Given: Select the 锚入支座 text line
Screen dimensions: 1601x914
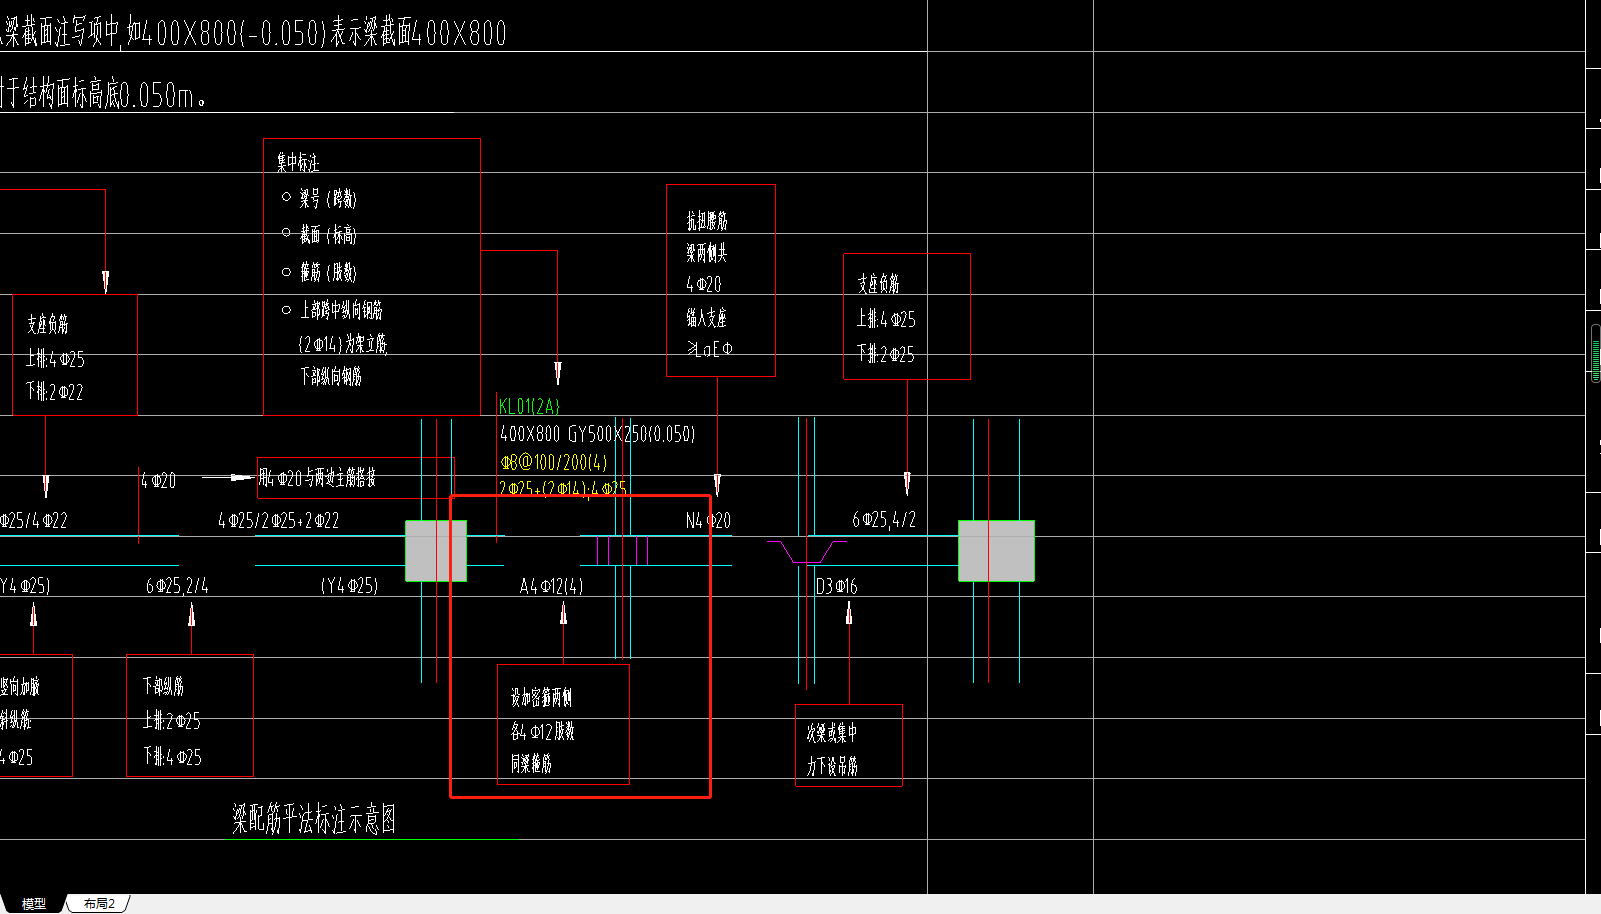Looking at the screenshot, I should point(707,318).
